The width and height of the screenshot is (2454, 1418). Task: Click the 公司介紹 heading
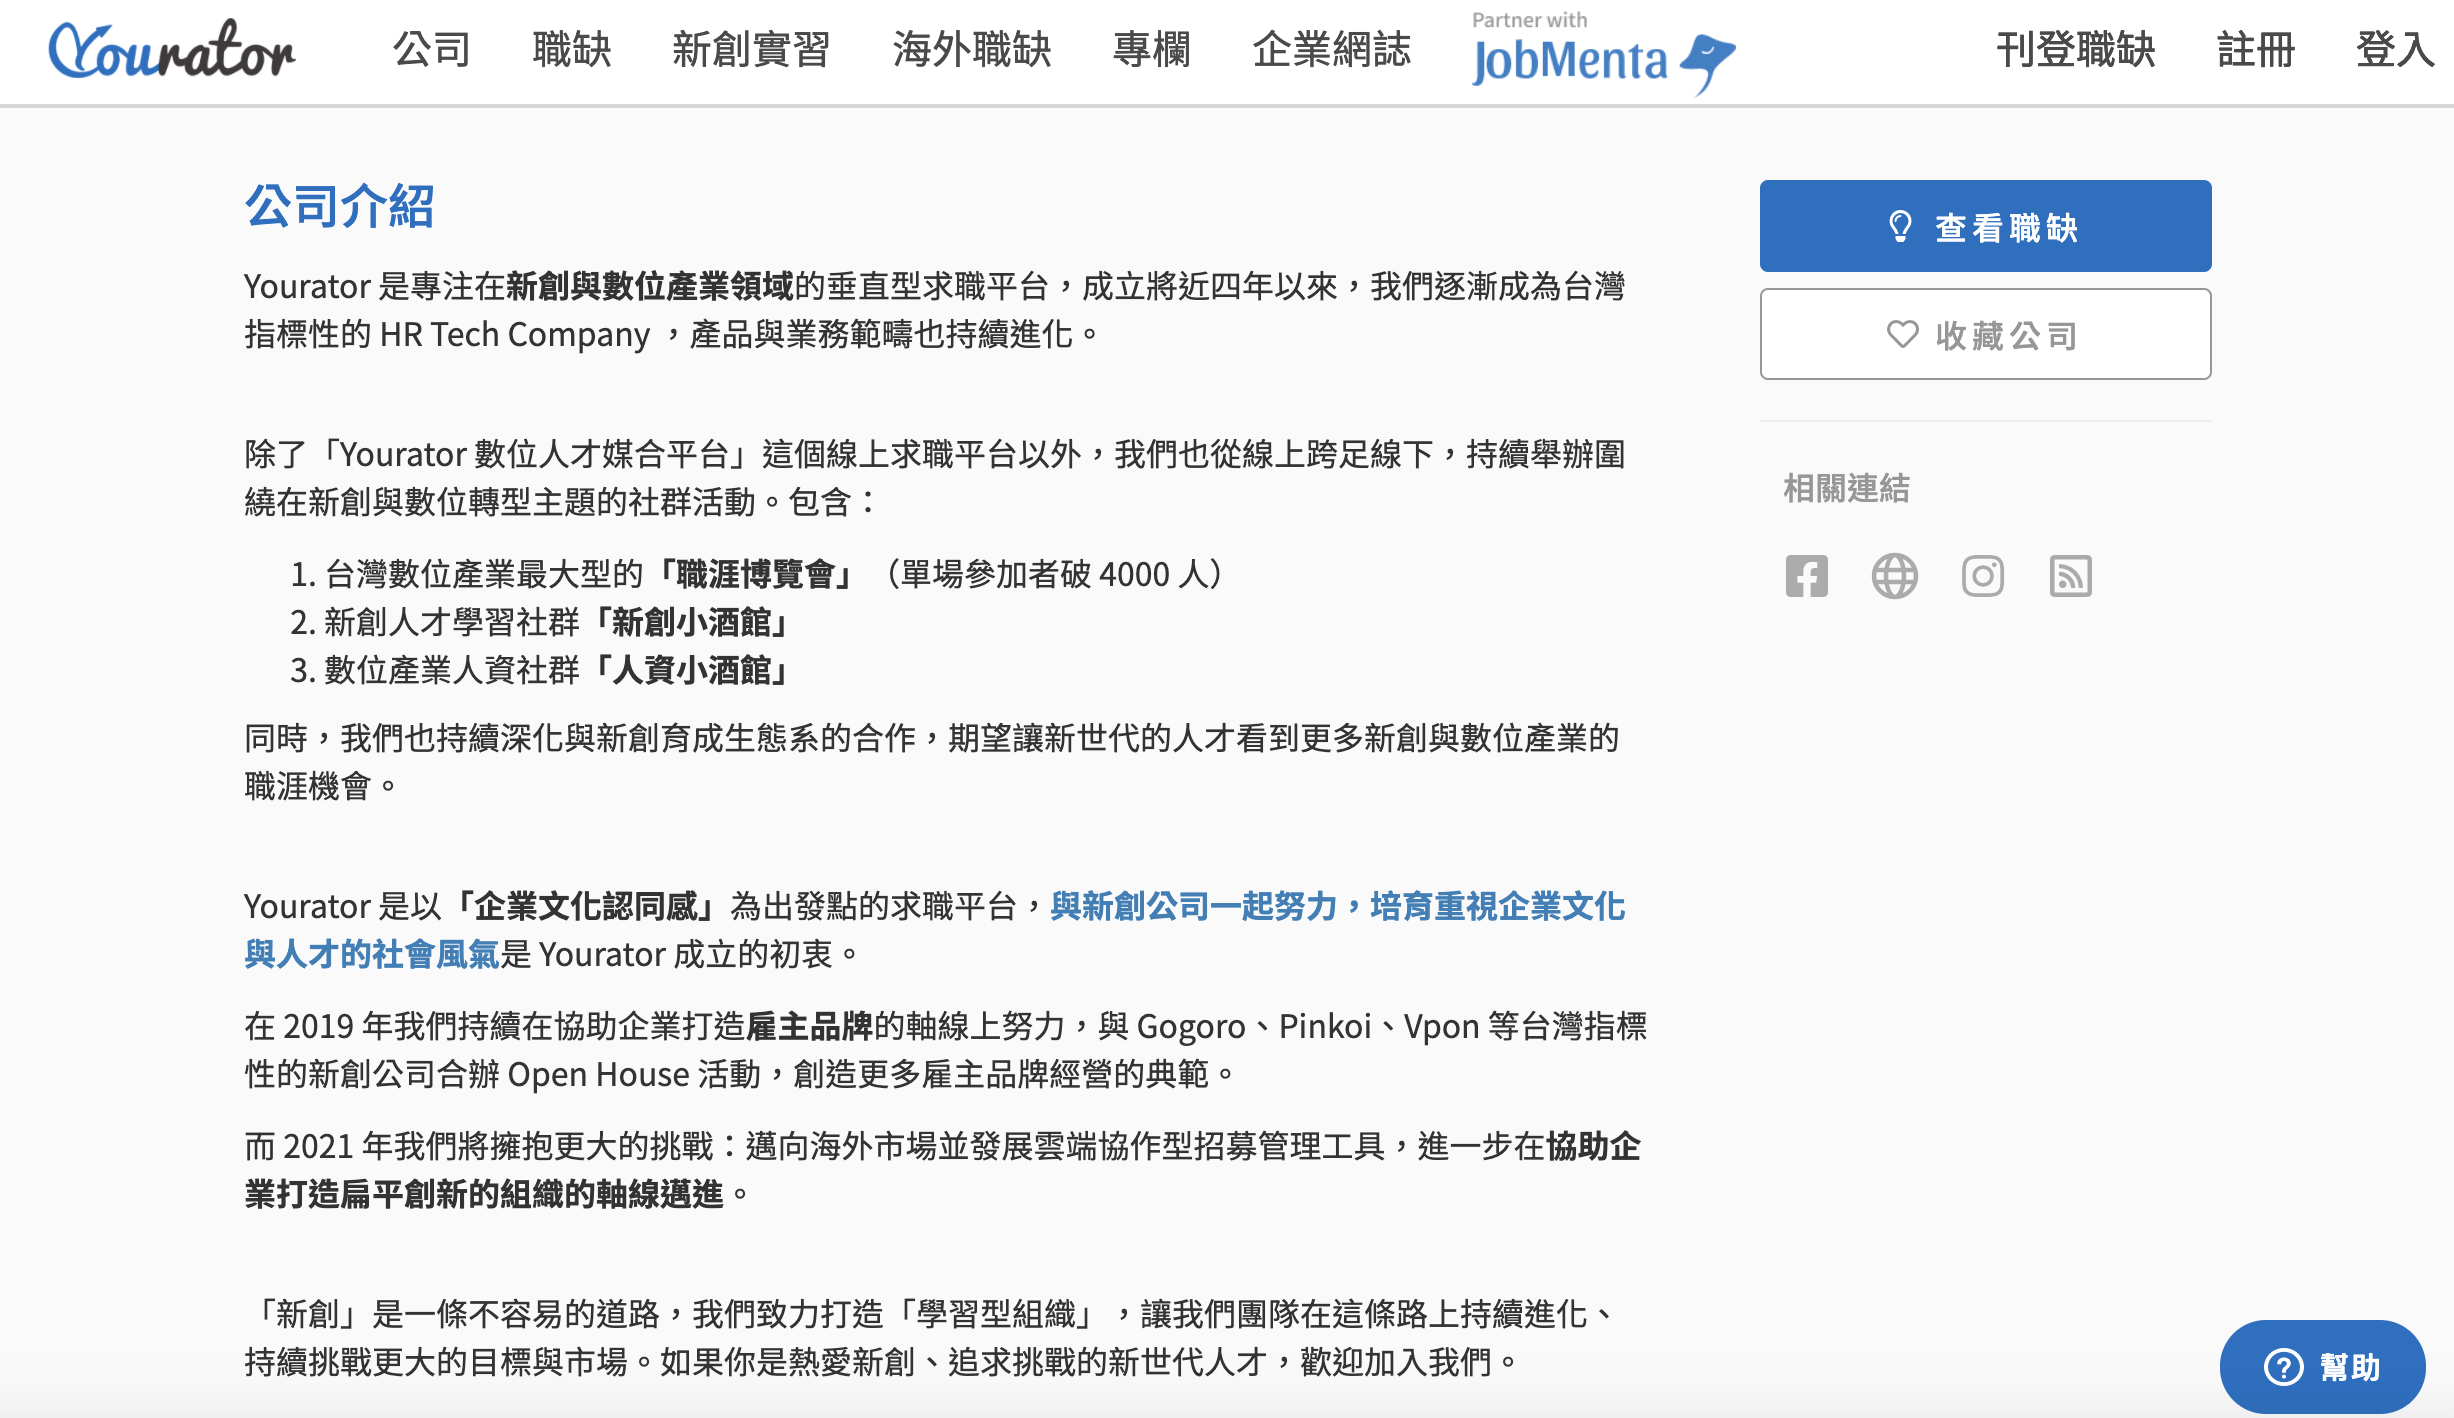point(340,206)
